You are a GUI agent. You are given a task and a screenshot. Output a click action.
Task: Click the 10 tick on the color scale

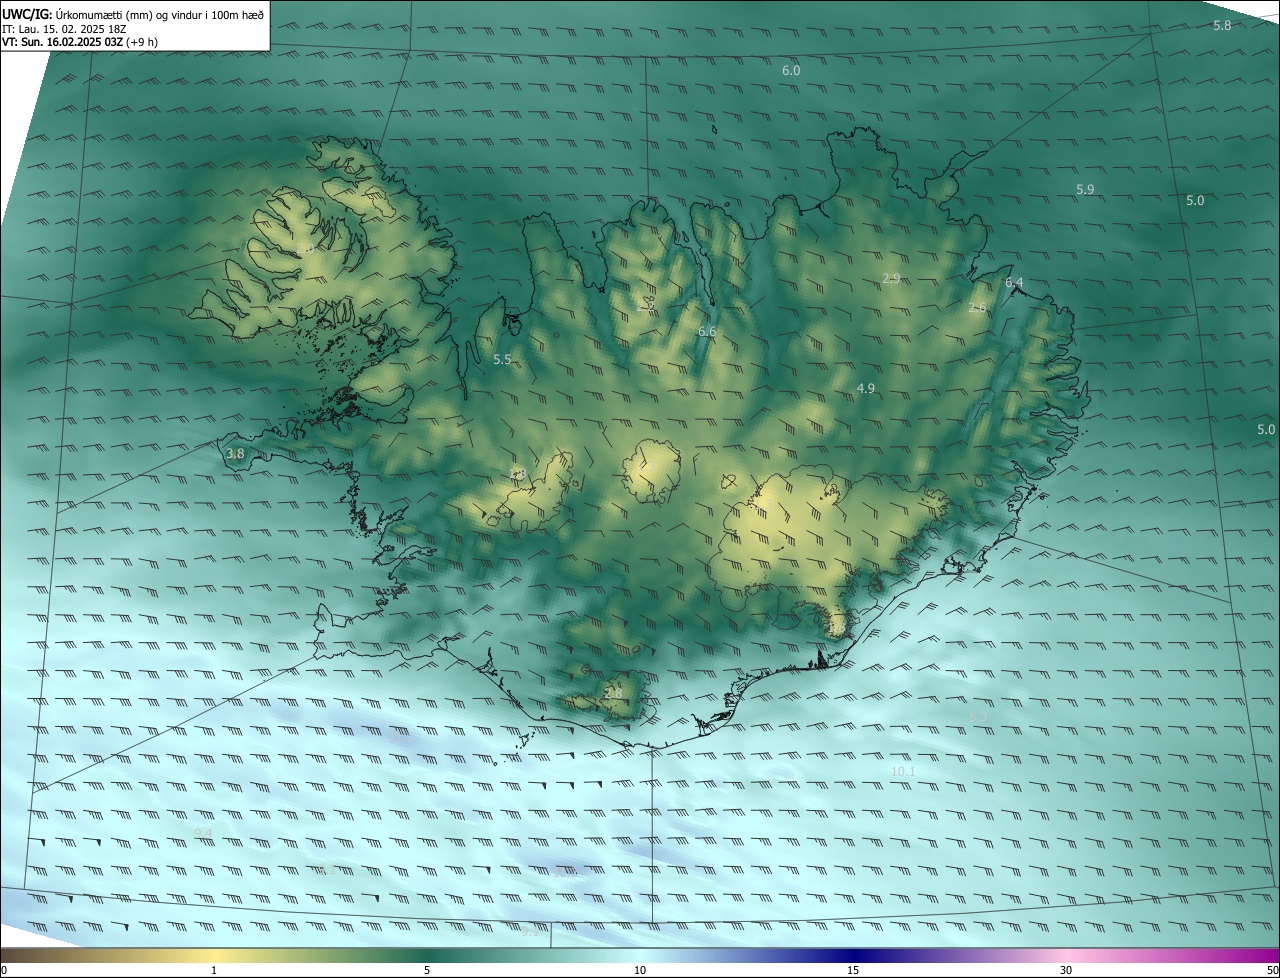click(x=640, y=970)
